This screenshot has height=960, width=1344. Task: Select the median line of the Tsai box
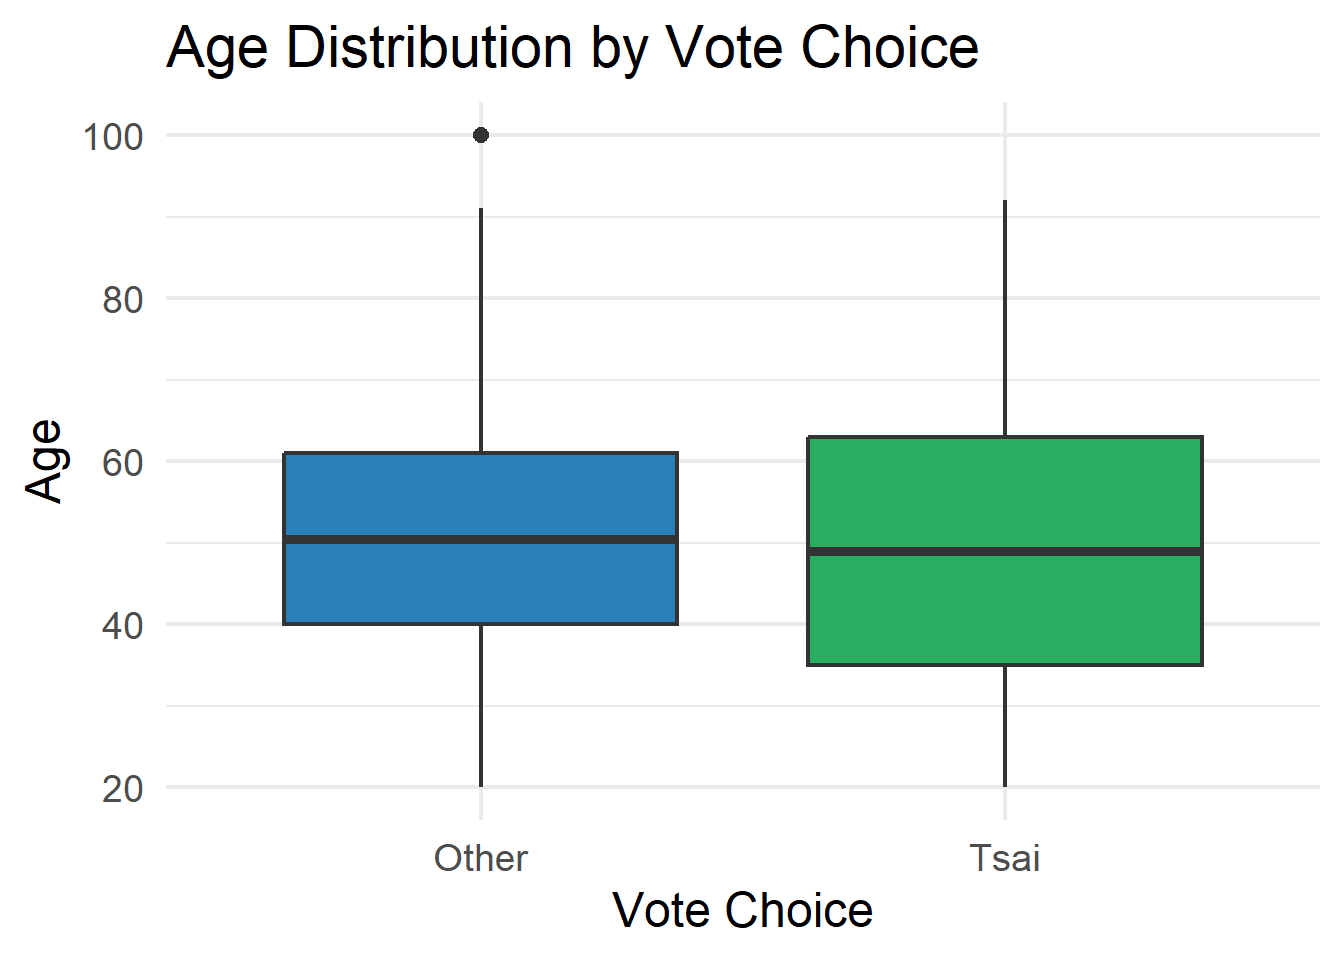(1004, 551)
